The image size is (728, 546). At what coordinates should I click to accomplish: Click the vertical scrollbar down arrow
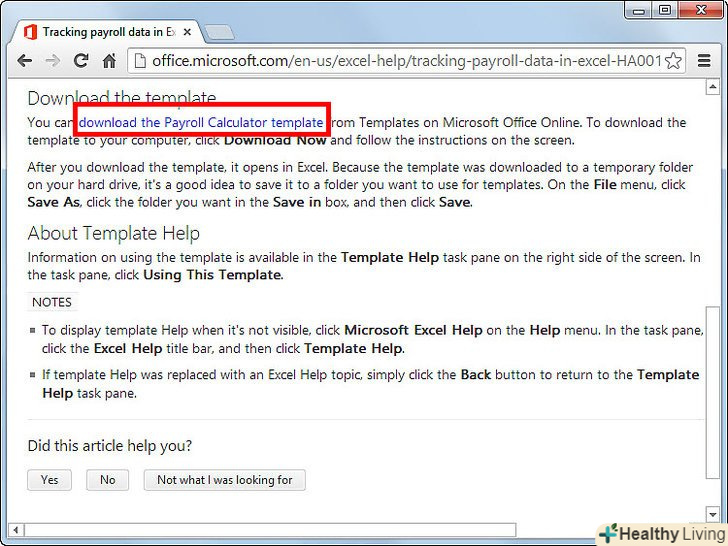pyautogui.click(x=713, y=514)
